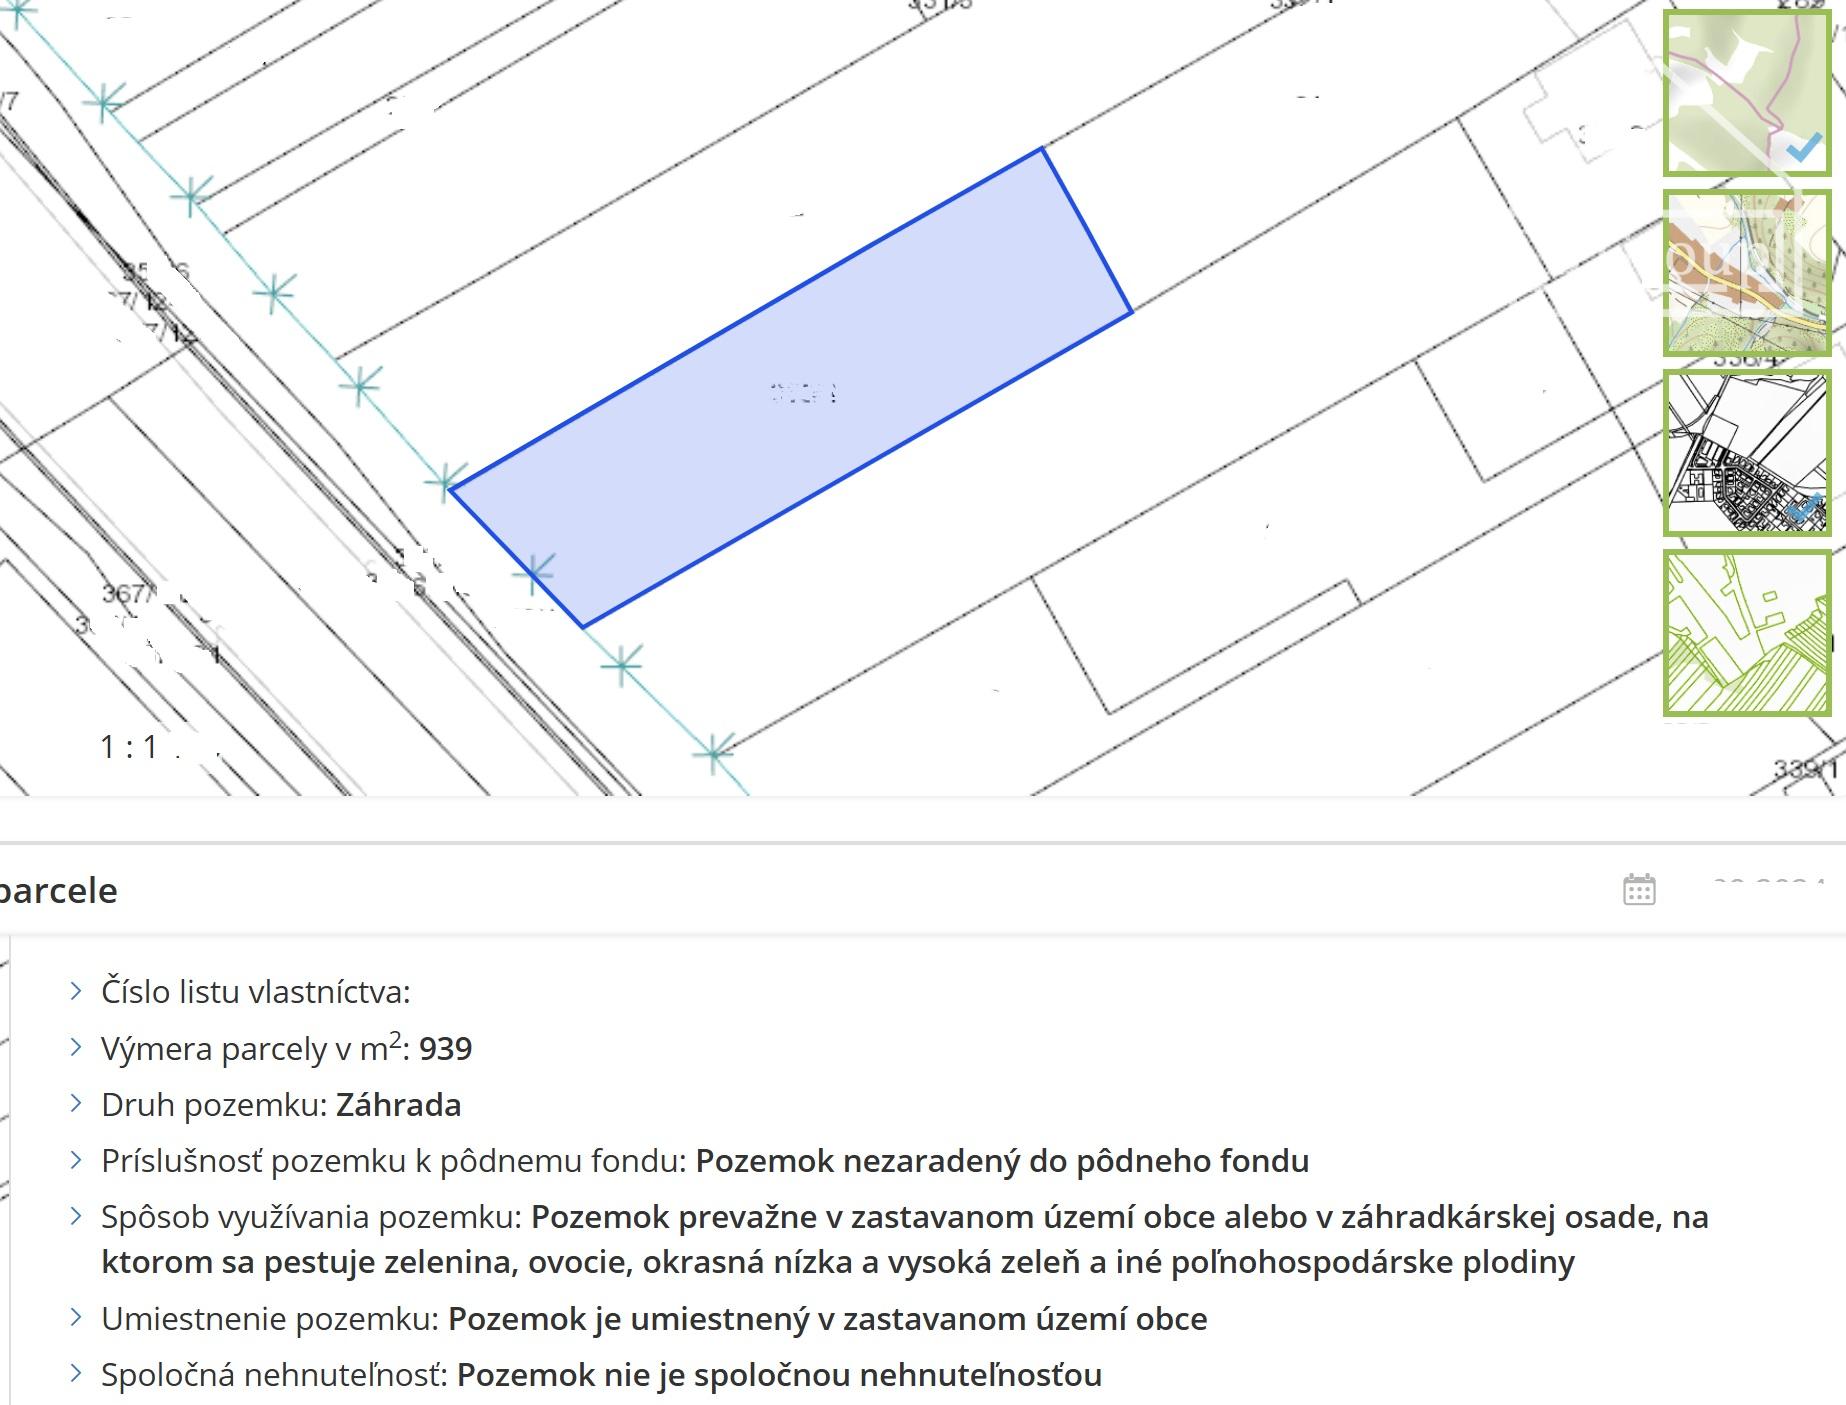Click the Záhrada land type value
The height and width of the screenshot is (1405, 1846).
pos(398,1105)
